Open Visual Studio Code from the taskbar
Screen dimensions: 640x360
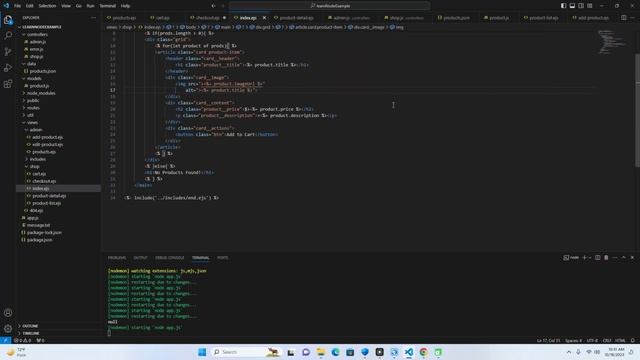tap(409, 352)
